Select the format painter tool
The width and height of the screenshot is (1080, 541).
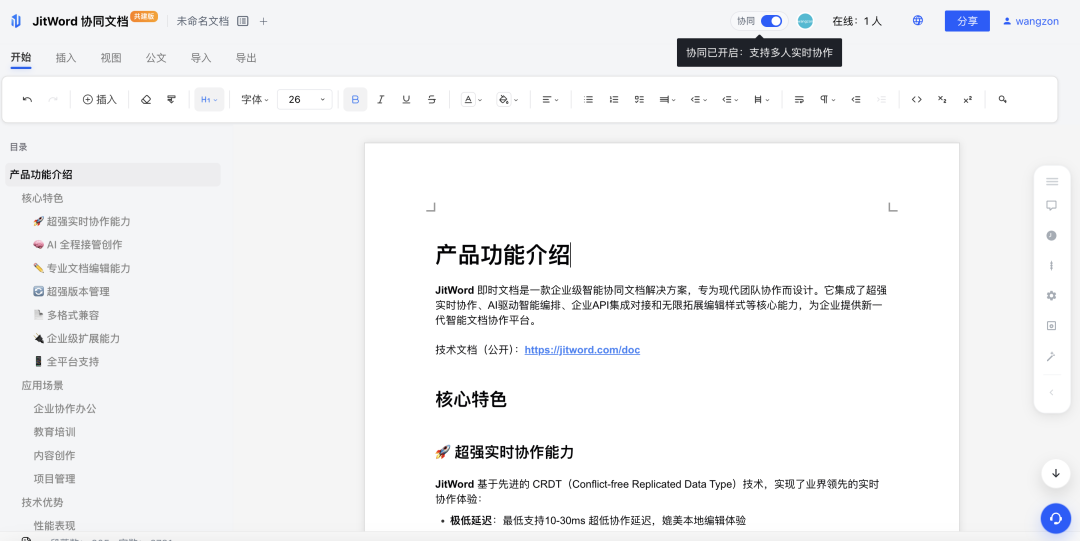(171, 99)
